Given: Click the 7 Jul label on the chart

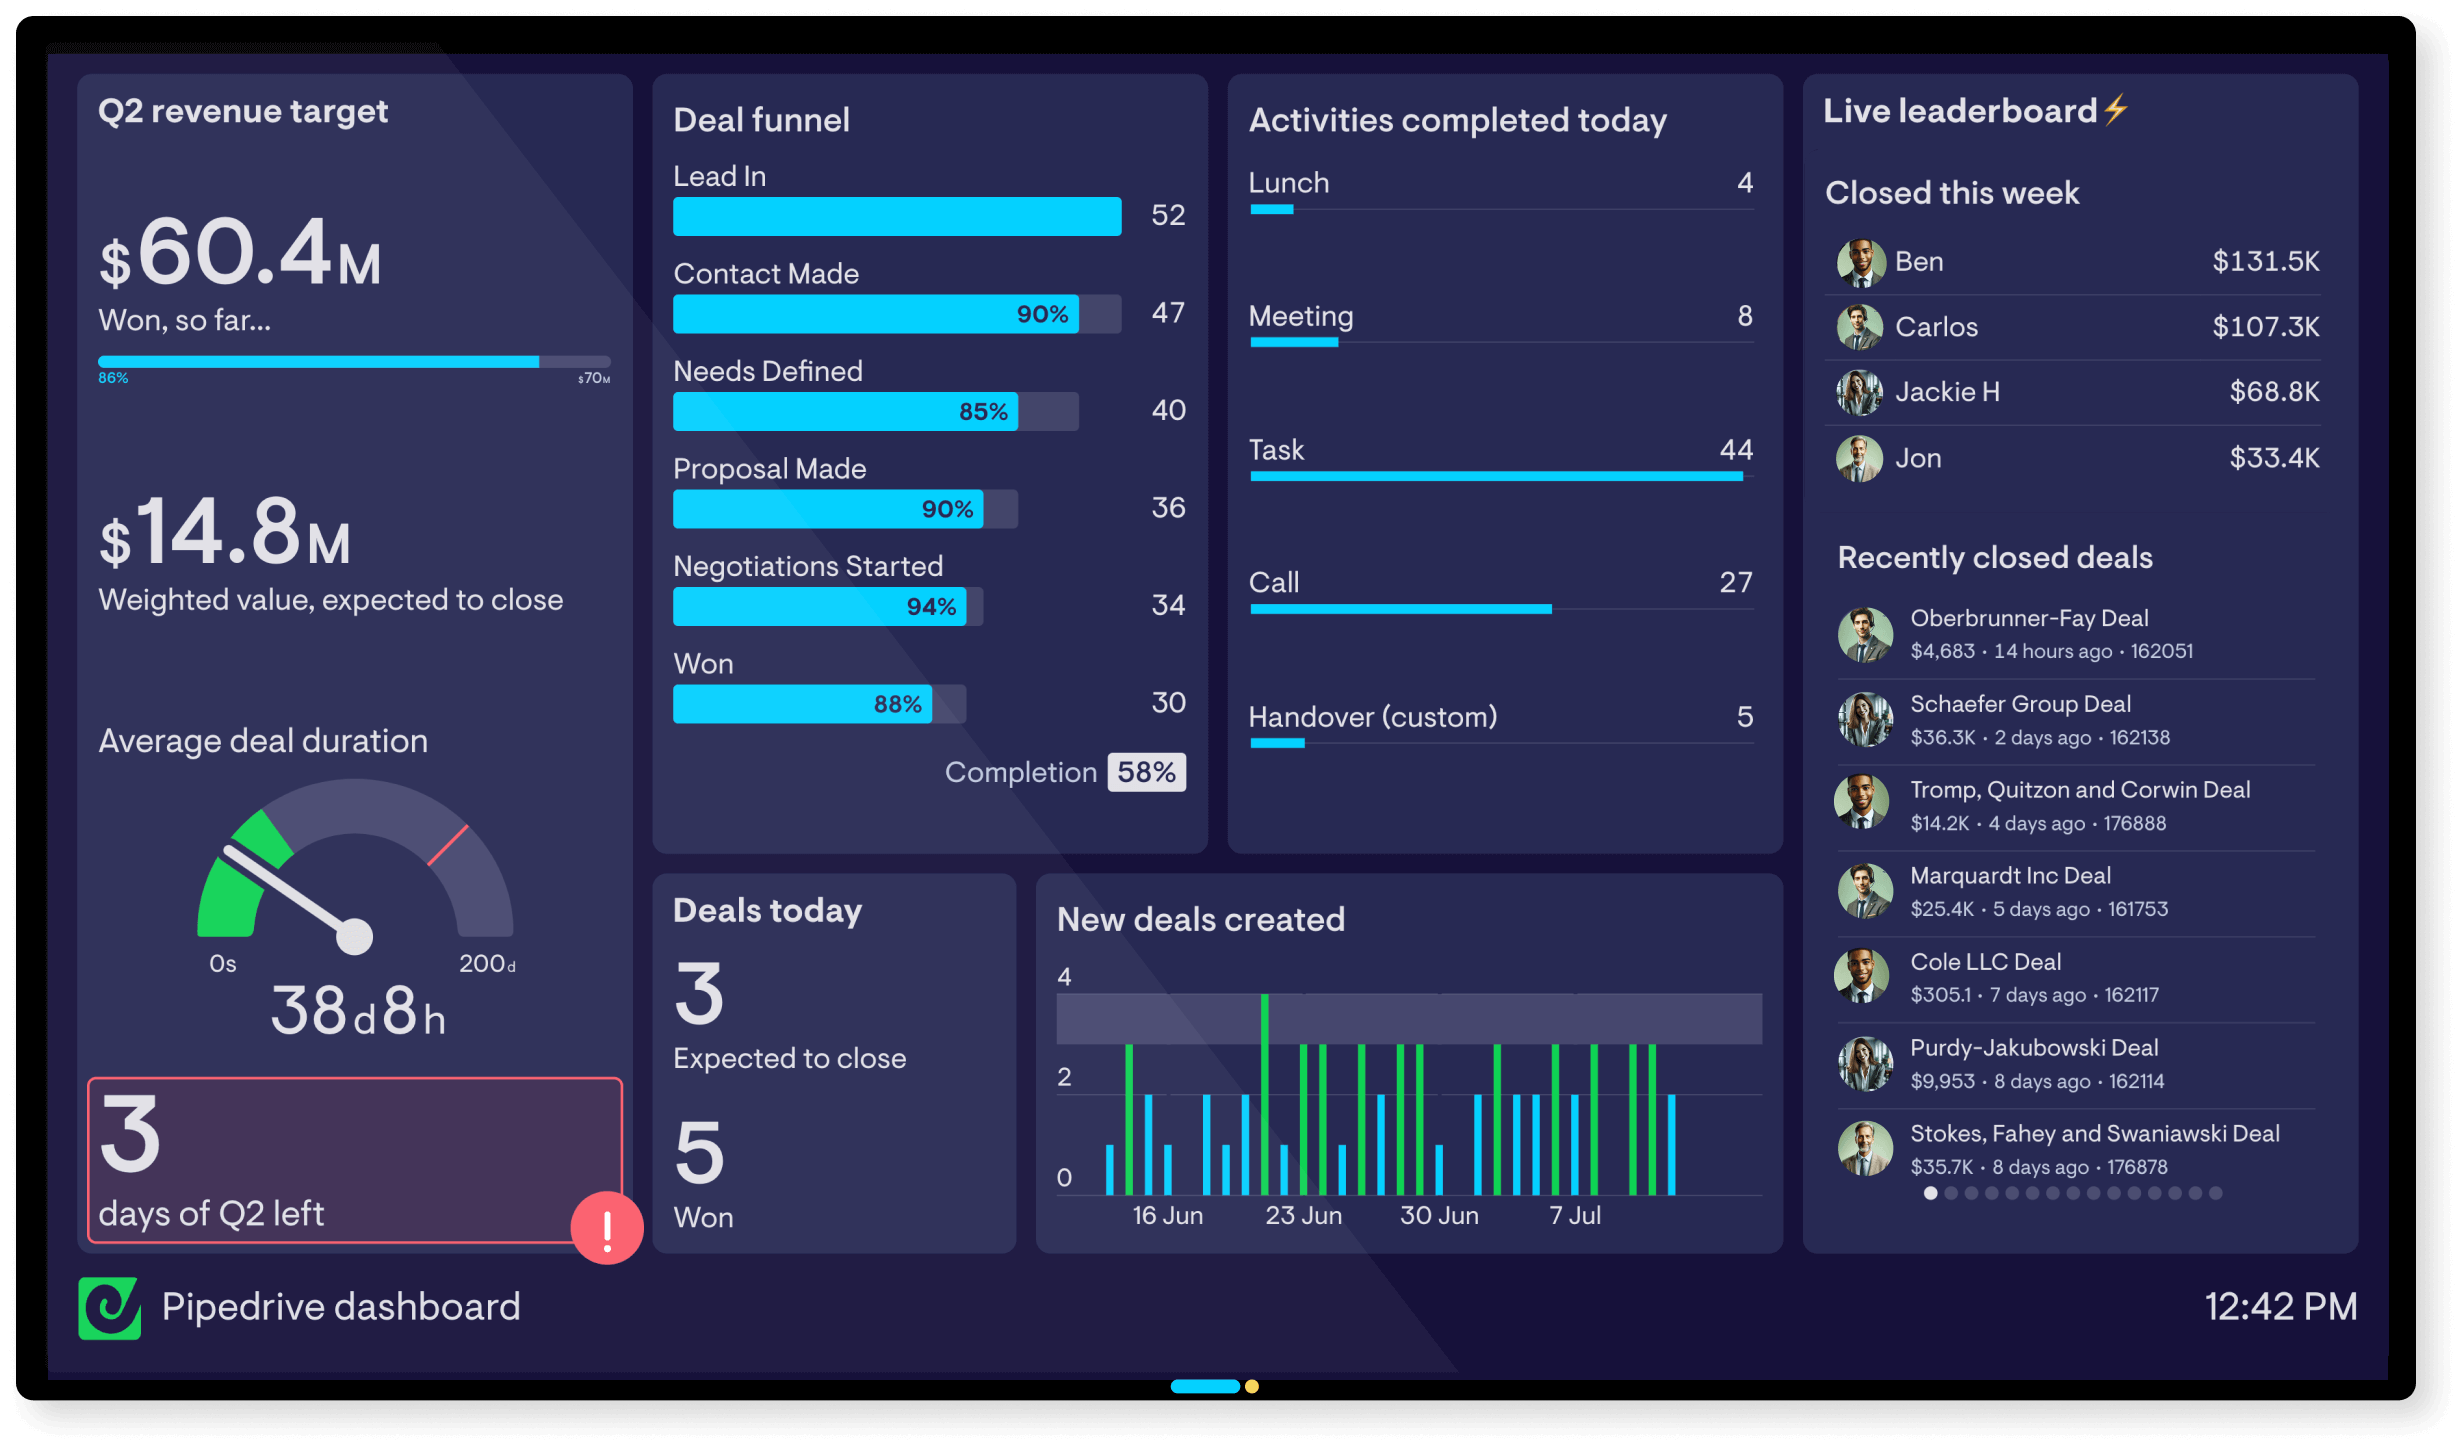Looking at the screenshot, I should (x=1575, y=1216).
